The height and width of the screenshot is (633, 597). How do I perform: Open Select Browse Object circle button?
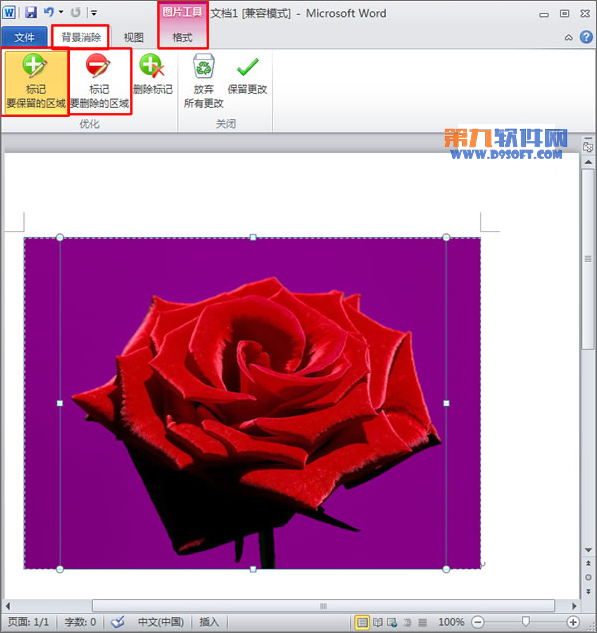(588, 577)
